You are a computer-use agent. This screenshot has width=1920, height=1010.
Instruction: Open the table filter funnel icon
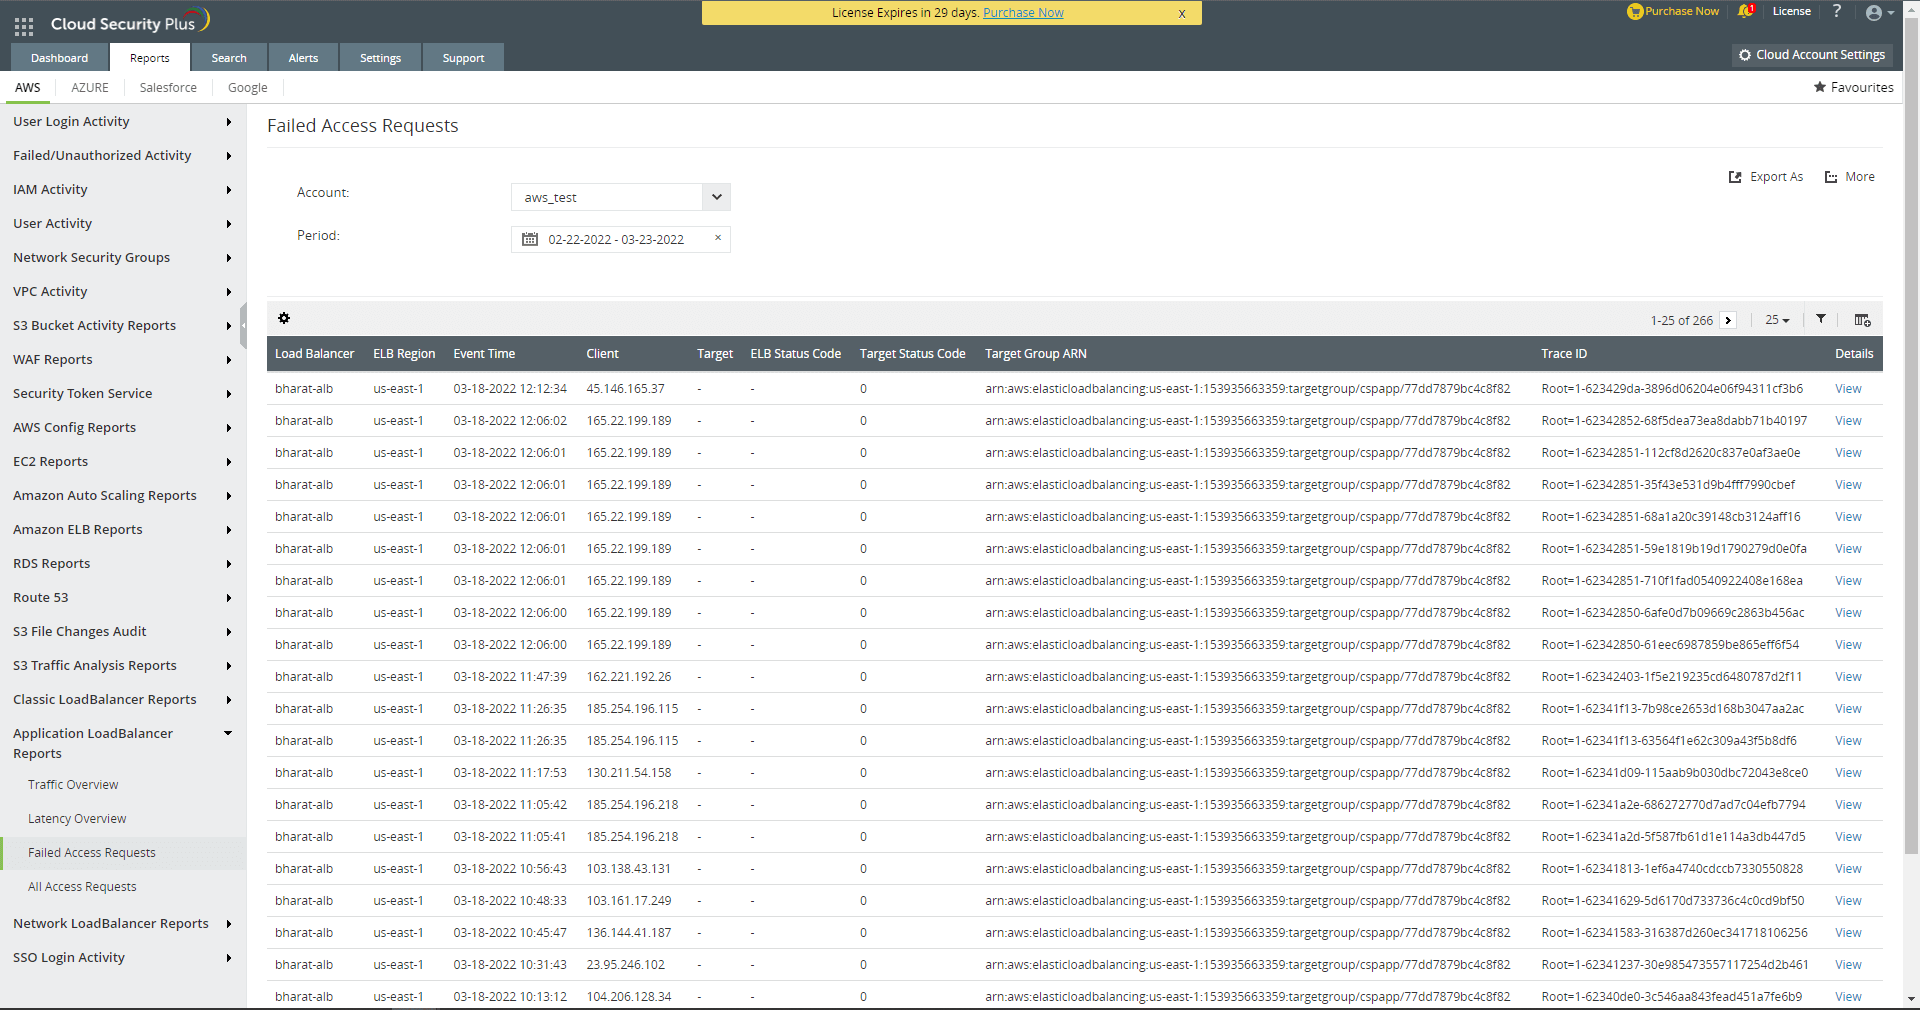click(x=1821, y=319)
